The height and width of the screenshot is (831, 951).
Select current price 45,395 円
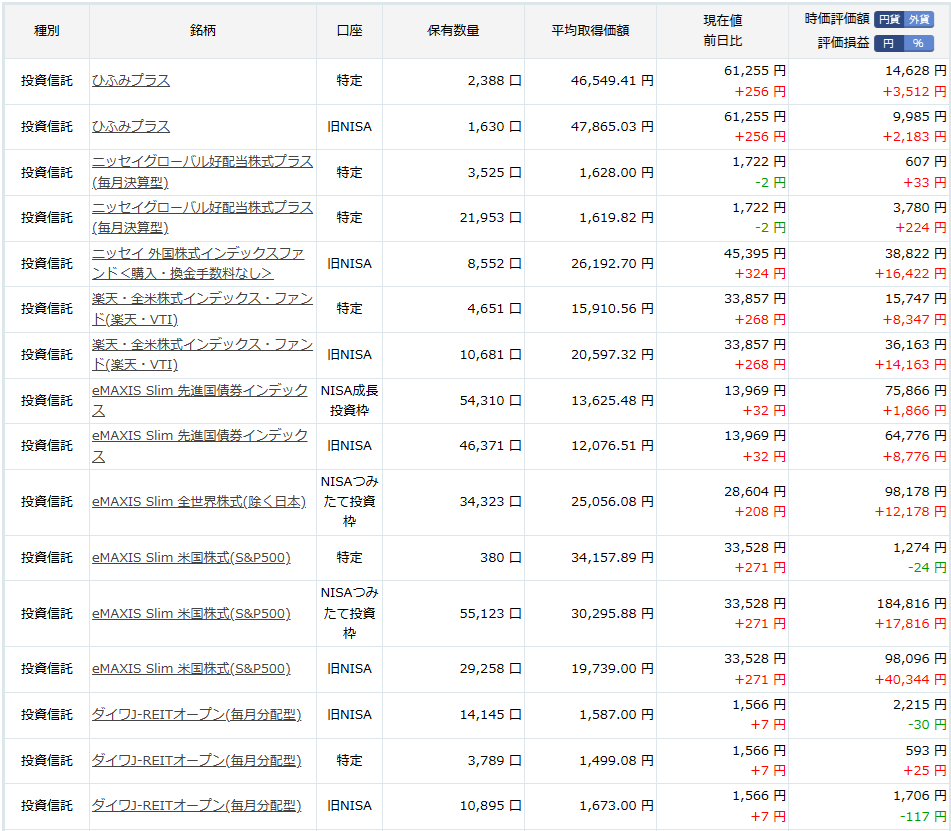point(754,254)
